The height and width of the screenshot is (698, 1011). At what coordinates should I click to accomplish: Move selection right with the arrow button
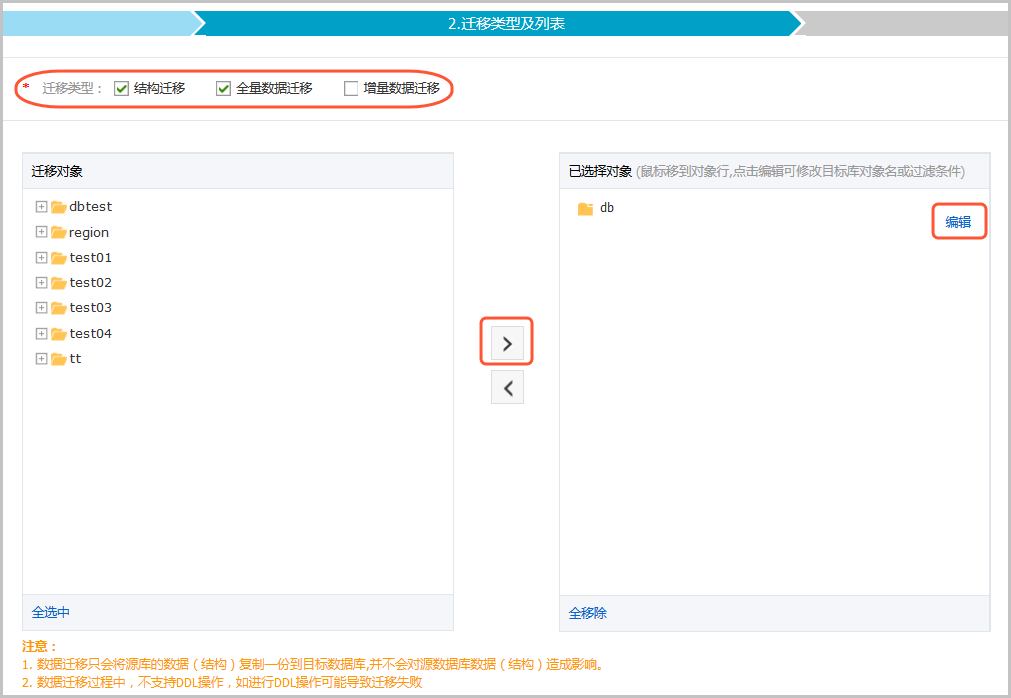click(507, 343)
